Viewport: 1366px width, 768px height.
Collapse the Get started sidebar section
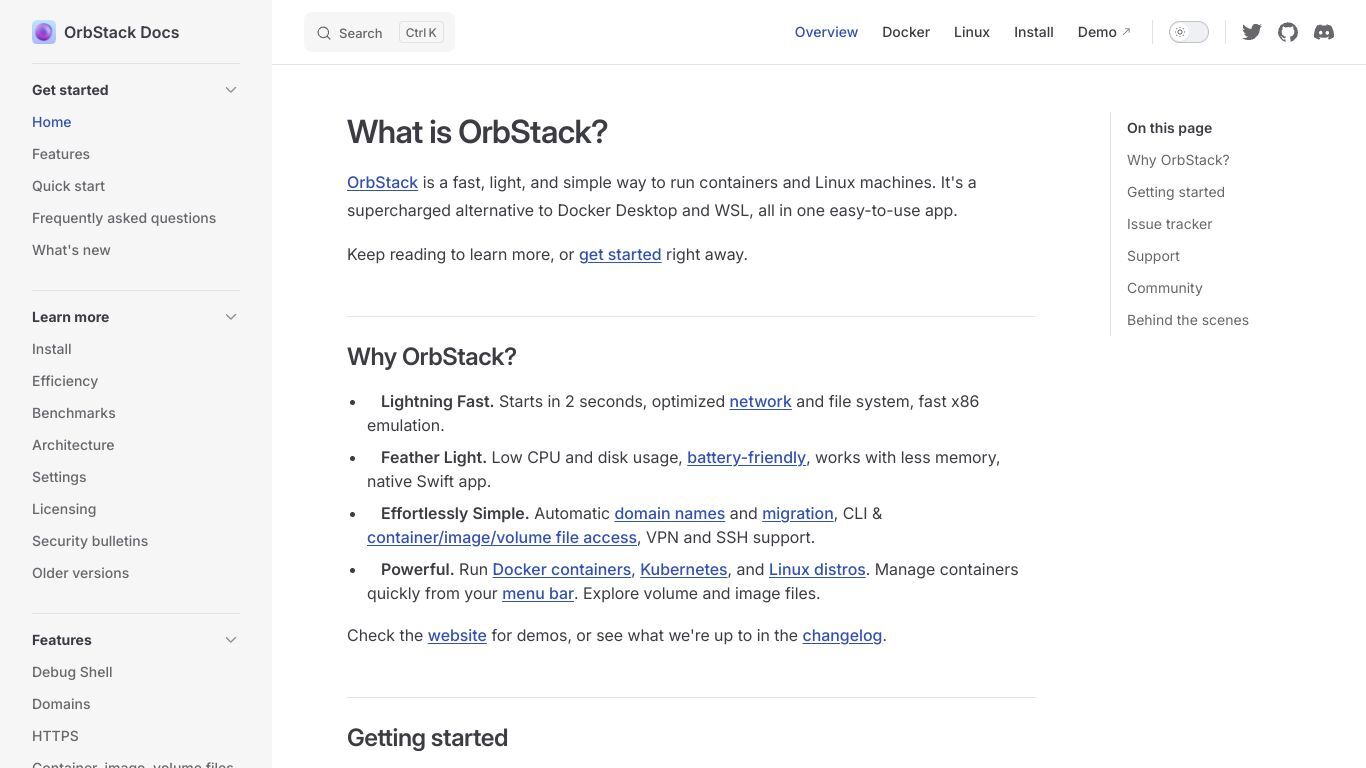point(231,90)
